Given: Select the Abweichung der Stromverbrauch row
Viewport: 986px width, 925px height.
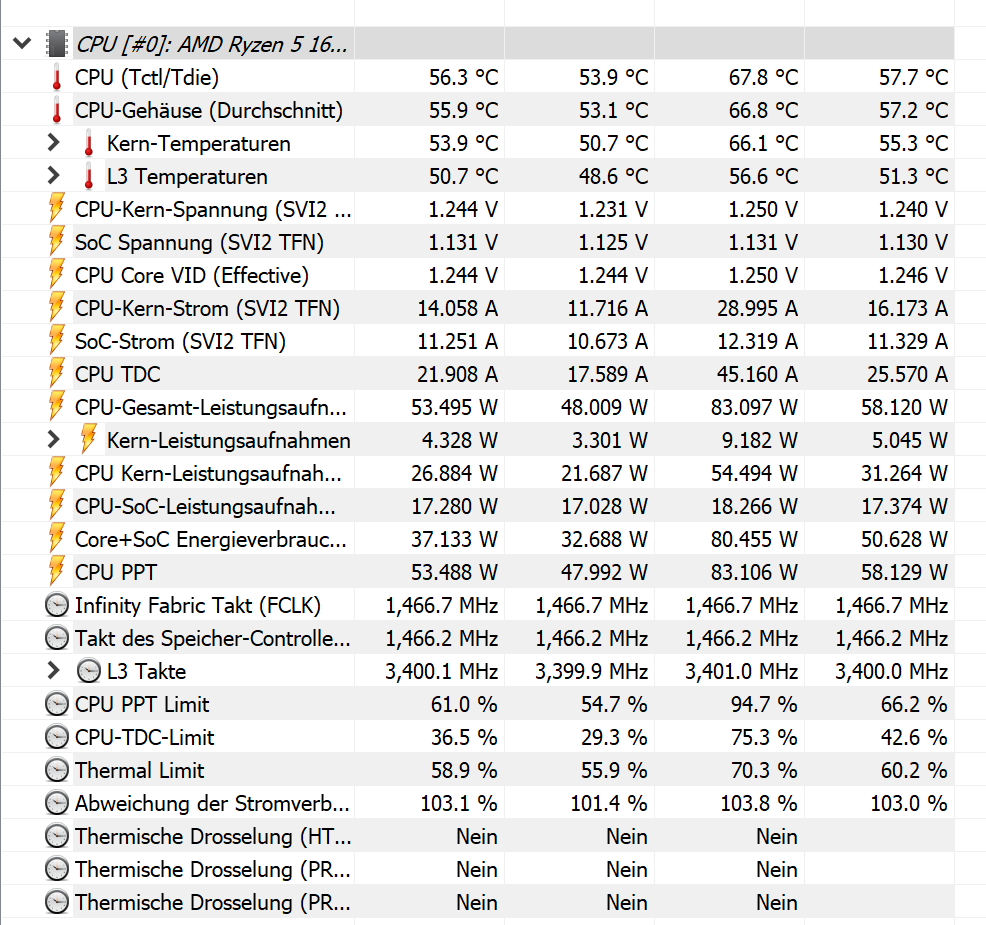Looking at the screenshot, I should coord(478,803).
